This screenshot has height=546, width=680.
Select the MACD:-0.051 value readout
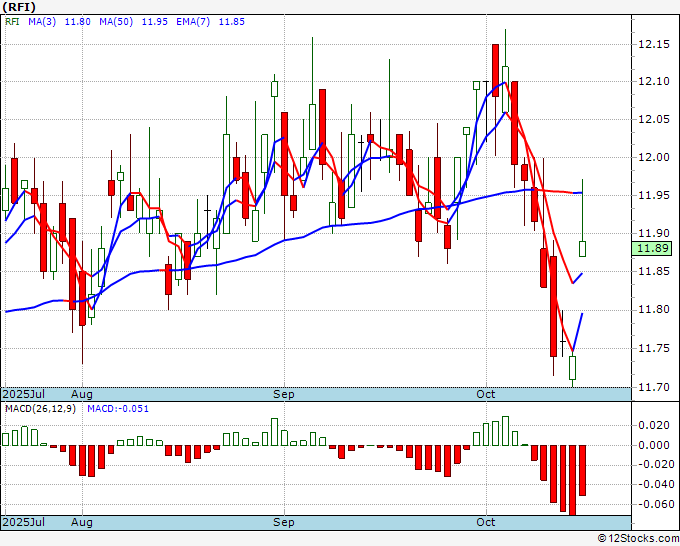pos(118,409)
